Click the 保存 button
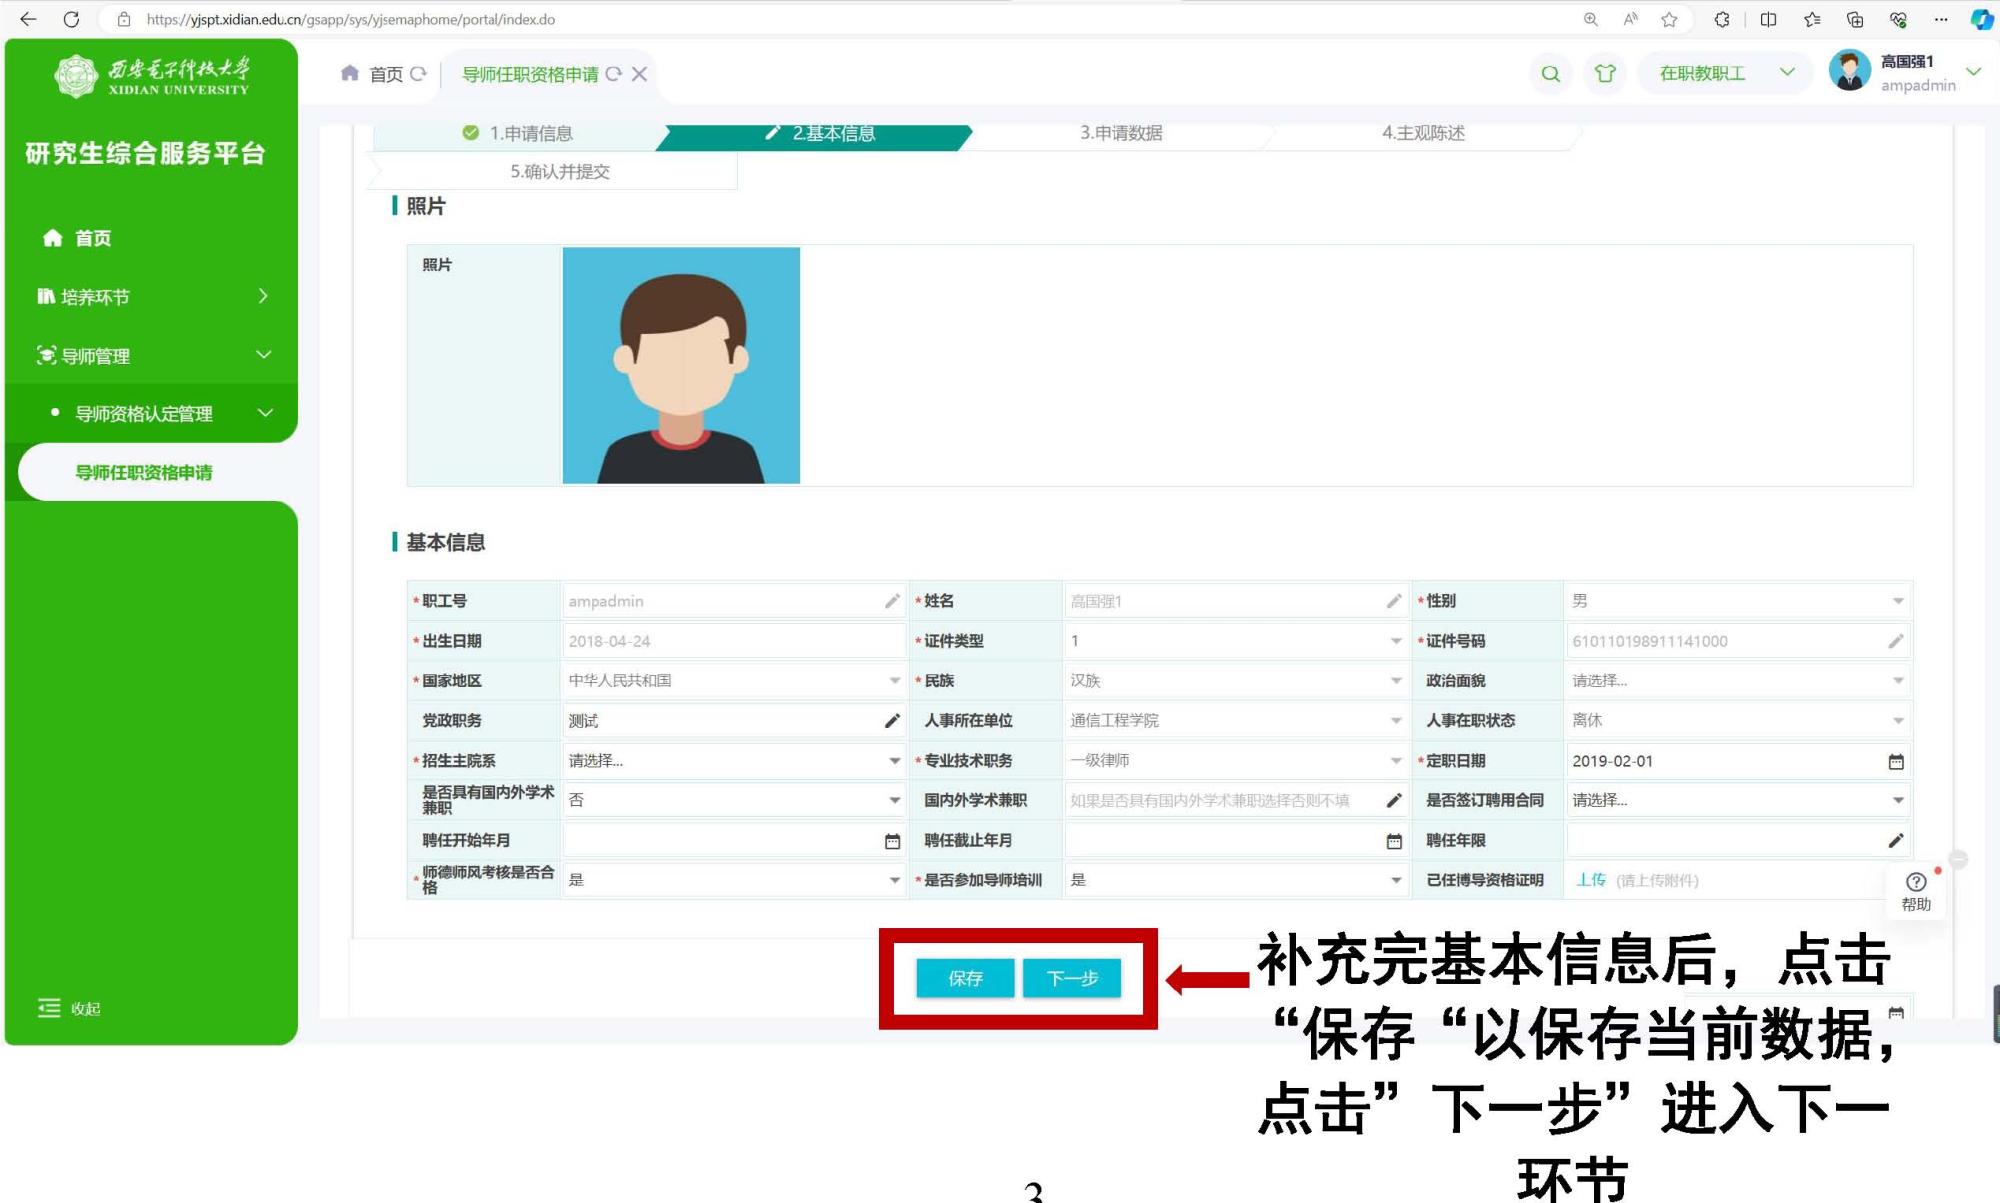2000x1203 pixels. coord(965,978)
